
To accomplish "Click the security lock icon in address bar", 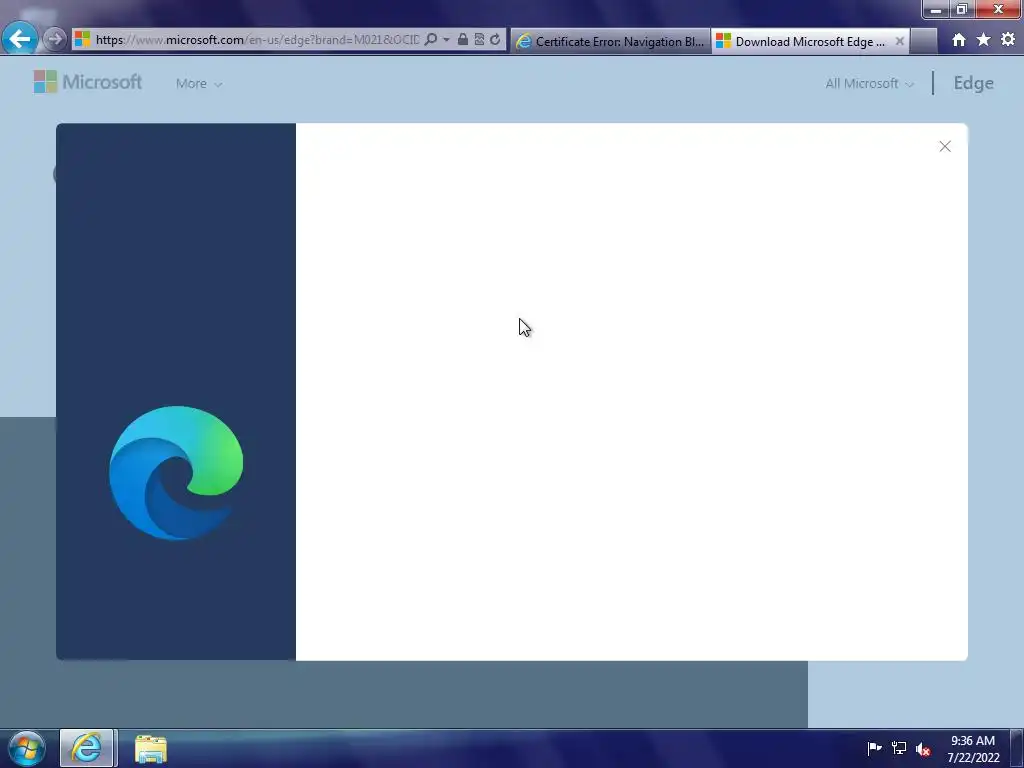I will point(462,39).
